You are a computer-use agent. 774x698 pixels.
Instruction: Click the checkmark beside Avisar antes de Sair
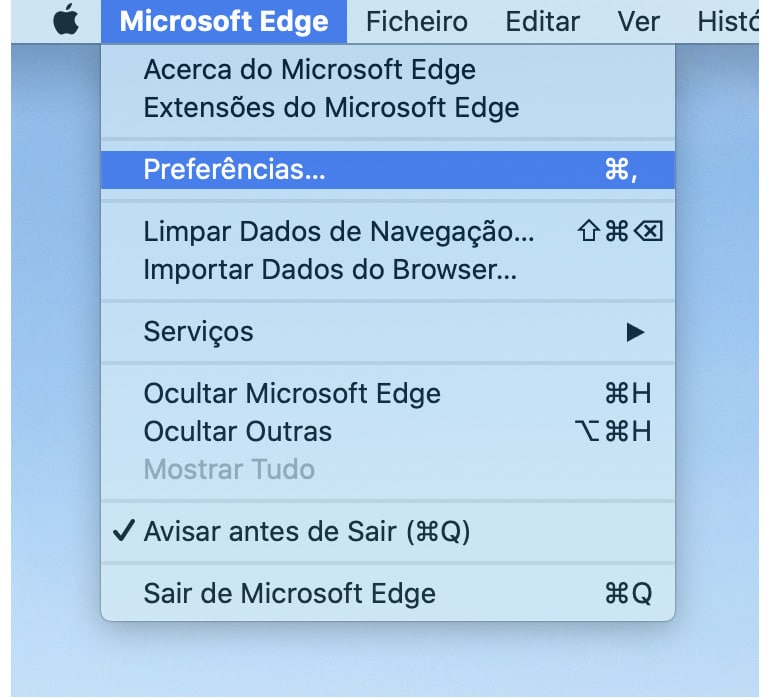click(123, 531)
